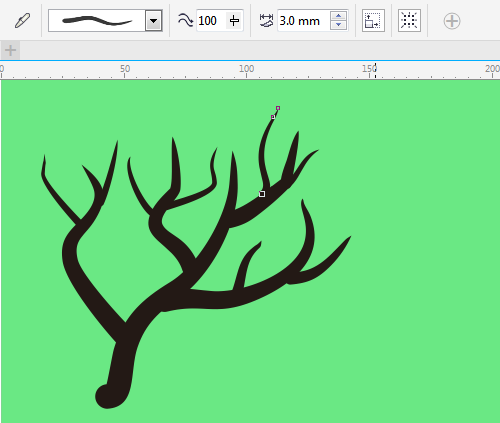
Task: Click ruler mark labeled 50
Action: pos(125,69)
